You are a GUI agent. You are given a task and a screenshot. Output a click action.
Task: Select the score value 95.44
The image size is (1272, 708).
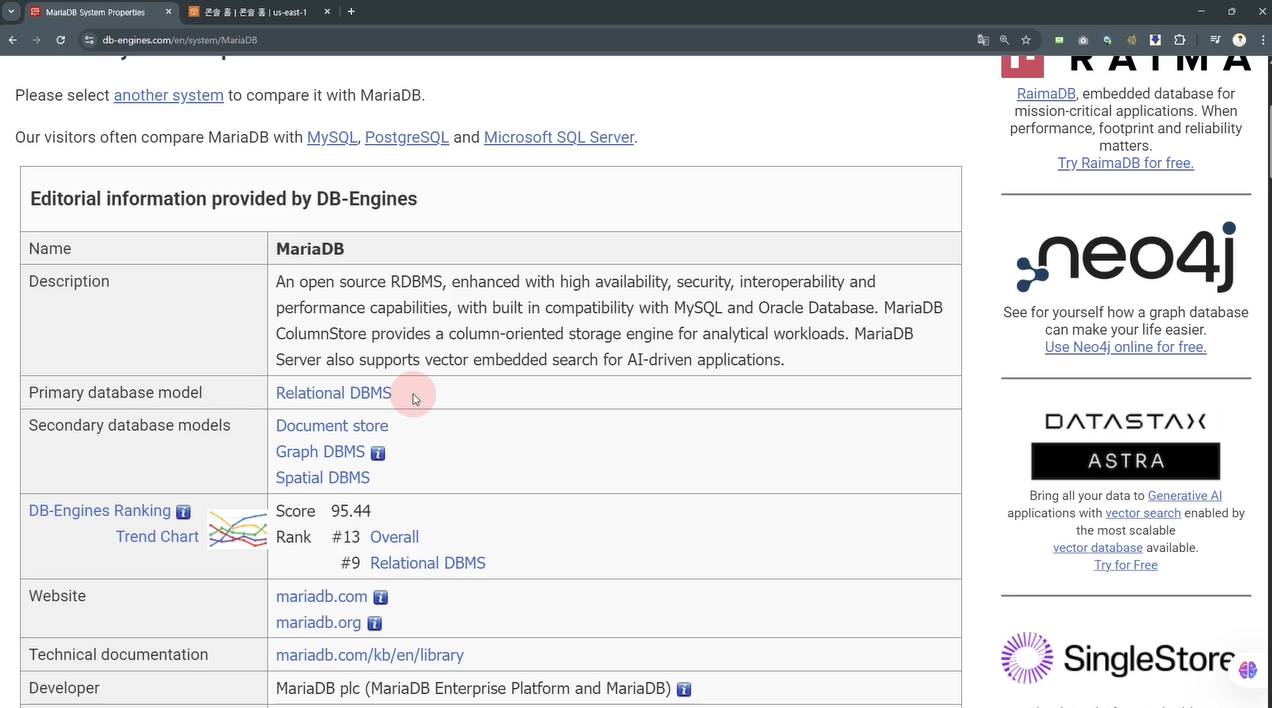pyautogui.click(x=351, y=511)
